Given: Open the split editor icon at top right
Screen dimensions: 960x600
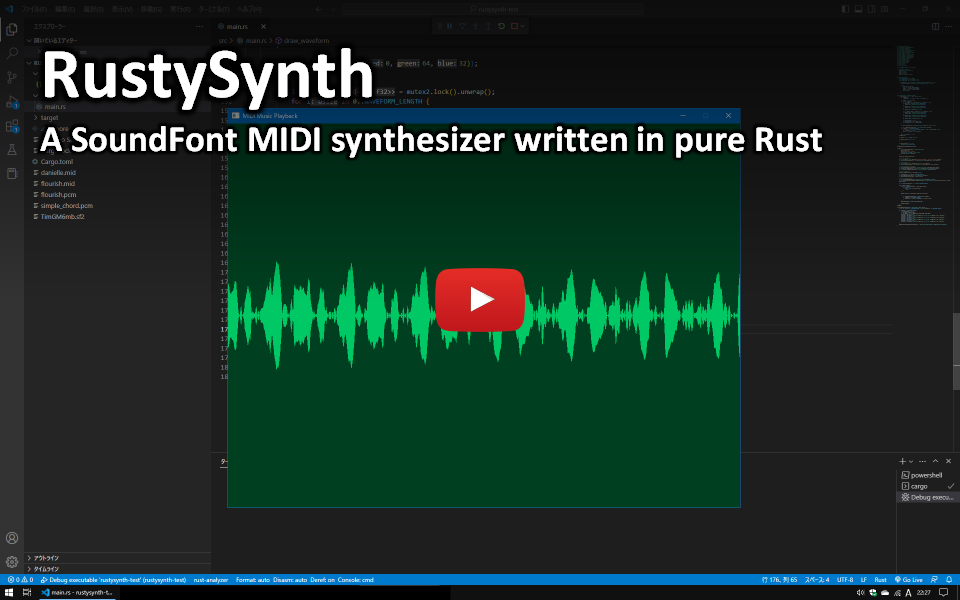Looking at the screenshot, I should [936, 26].
